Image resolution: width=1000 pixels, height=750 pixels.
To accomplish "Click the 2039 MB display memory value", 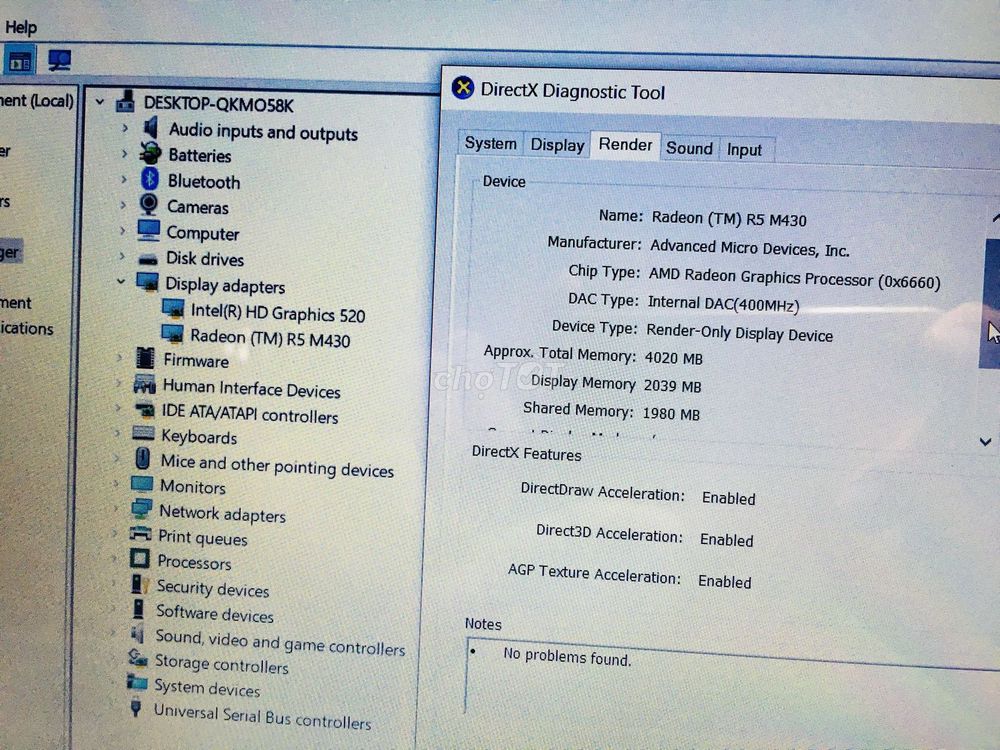I will tap(672, 386).
